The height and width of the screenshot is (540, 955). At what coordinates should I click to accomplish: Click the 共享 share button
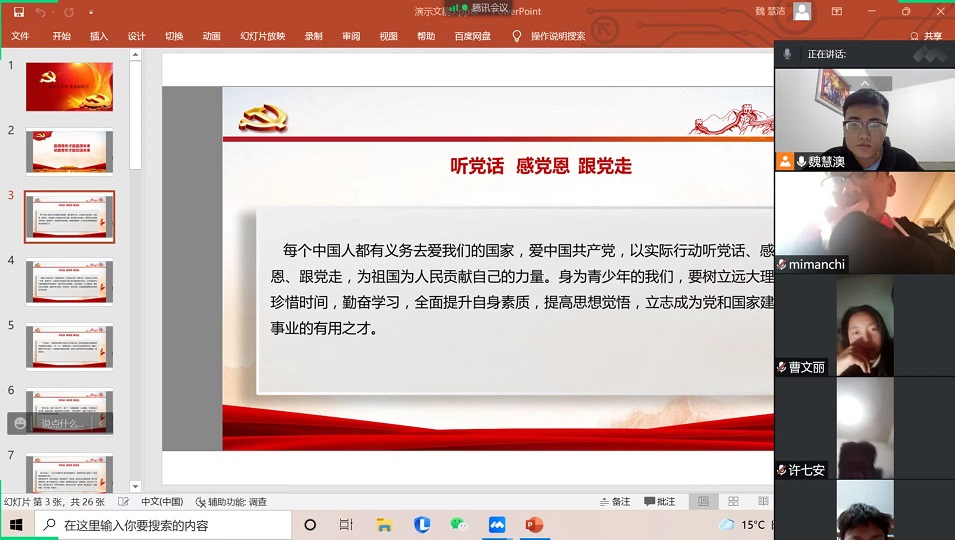(x=926, y=36)
